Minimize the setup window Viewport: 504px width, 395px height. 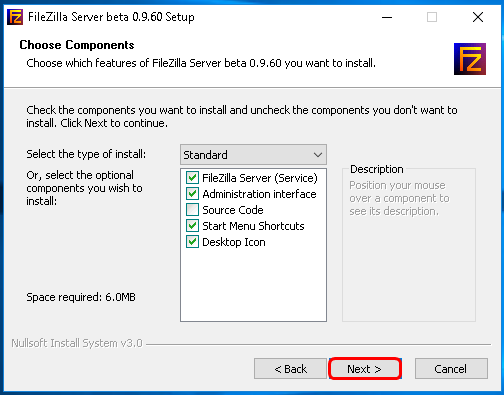point(387,17)
